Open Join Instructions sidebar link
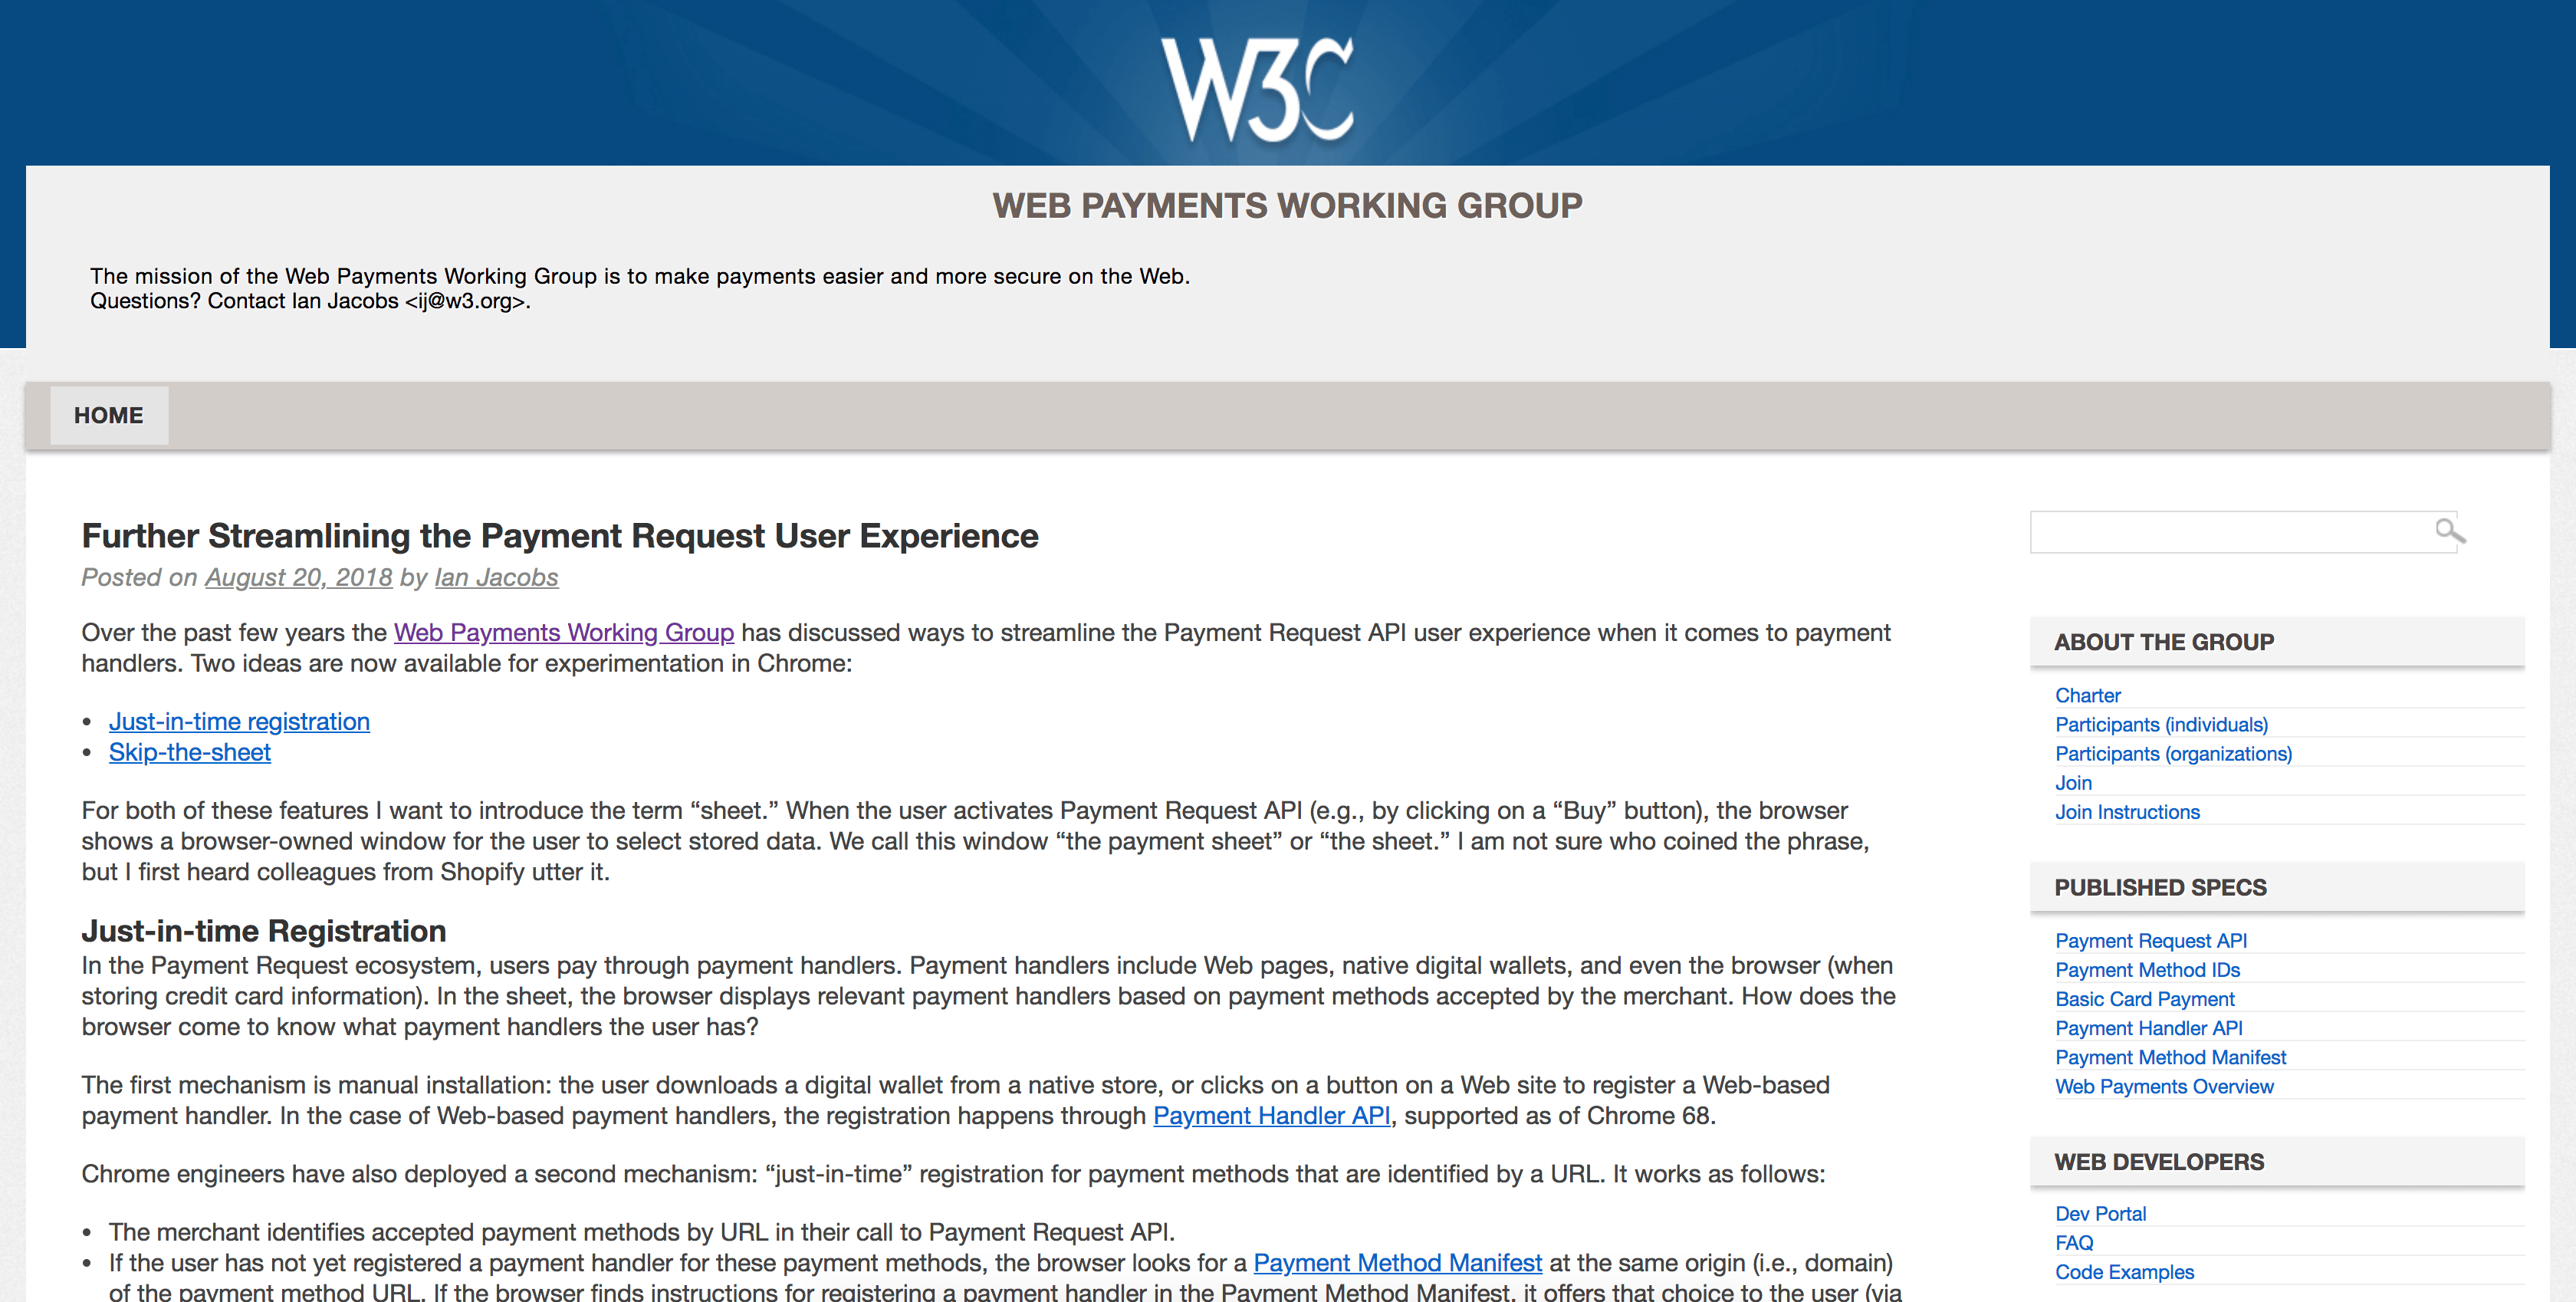This screenshot has height=1302, width=2576. (2130, 812)
